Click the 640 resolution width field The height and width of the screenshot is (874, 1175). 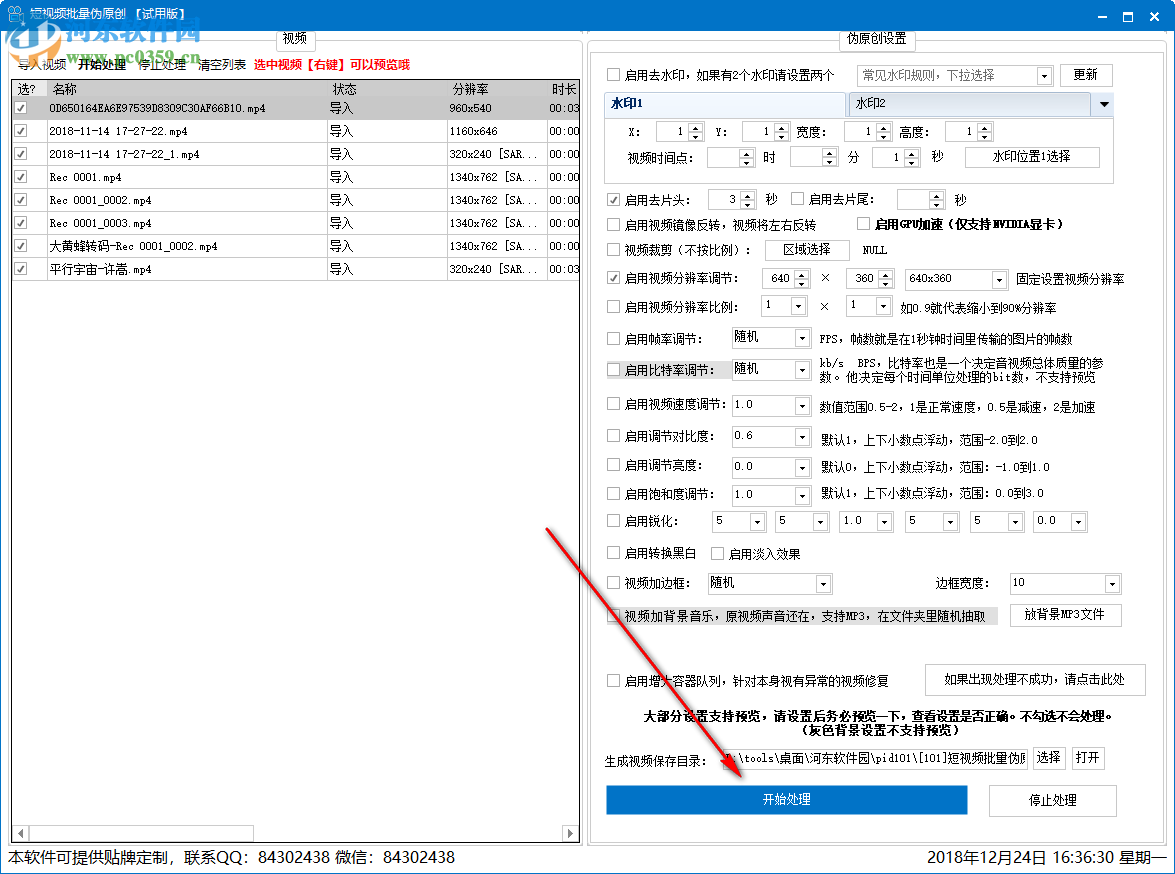(x=779, y=279)
